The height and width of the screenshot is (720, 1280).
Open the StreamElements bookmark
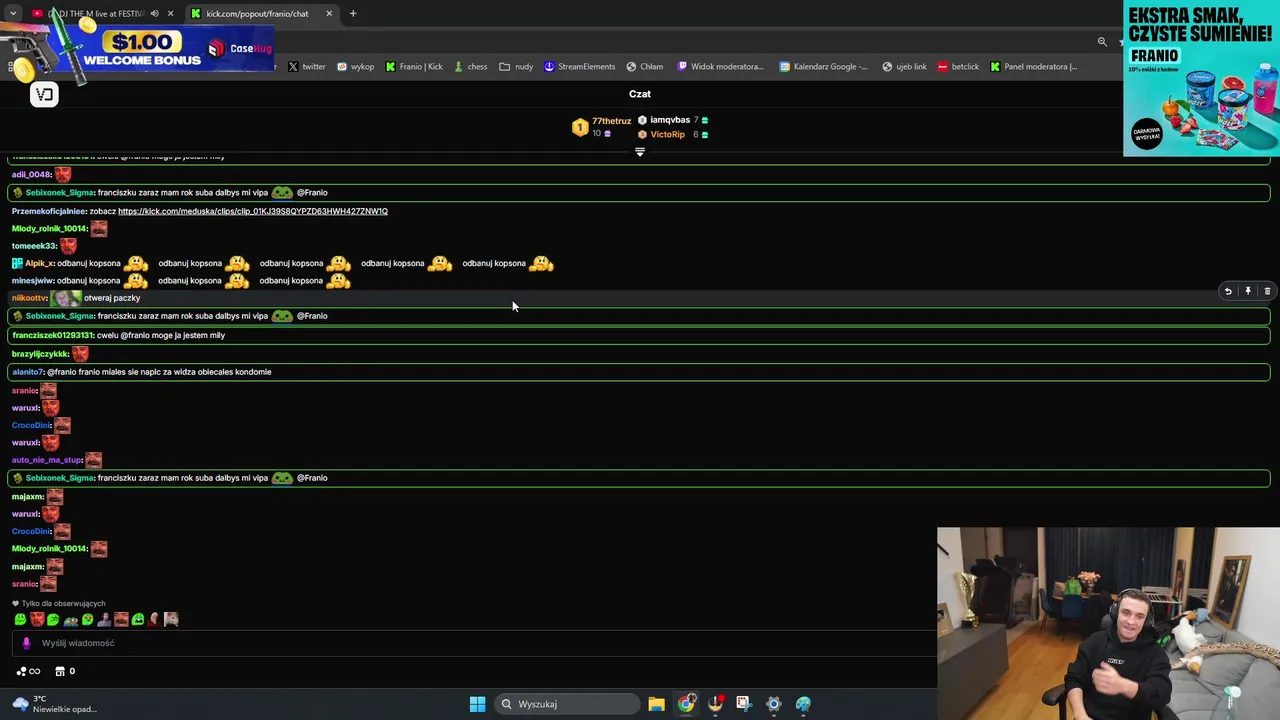[580, 67]
